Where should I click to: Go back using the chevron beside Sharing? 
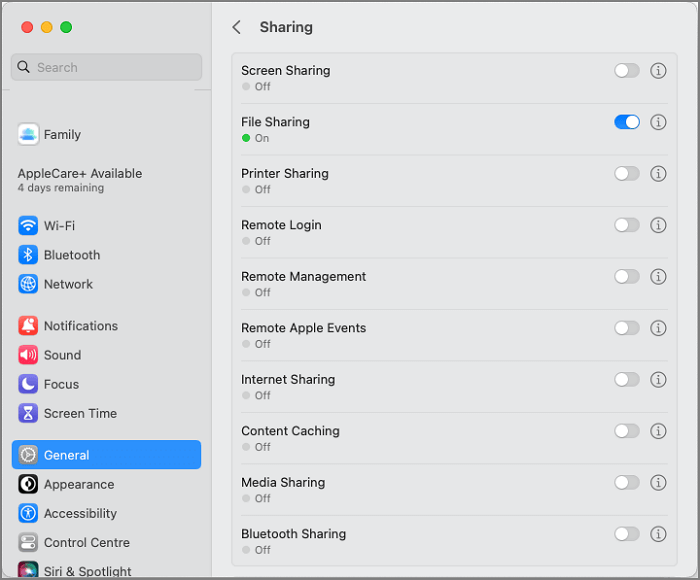click(x=237, y=27)
